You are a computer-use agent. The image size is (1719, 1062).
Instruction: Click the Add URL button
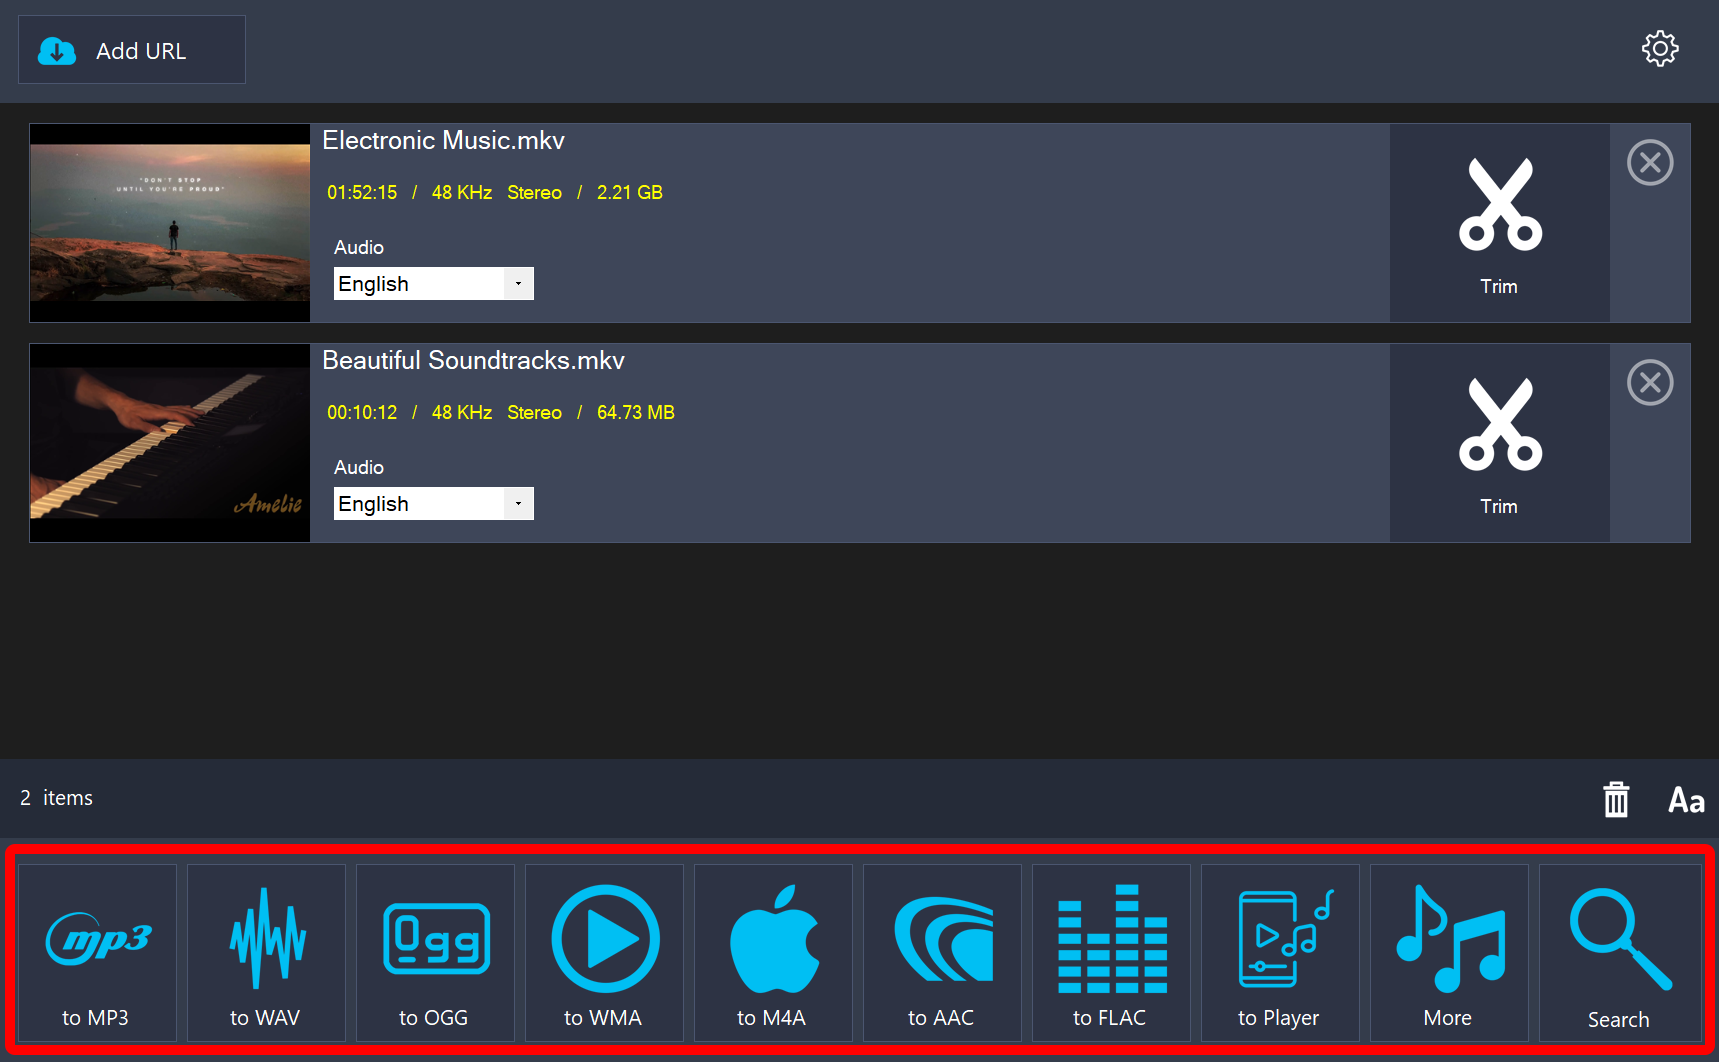tap(132, 50)
